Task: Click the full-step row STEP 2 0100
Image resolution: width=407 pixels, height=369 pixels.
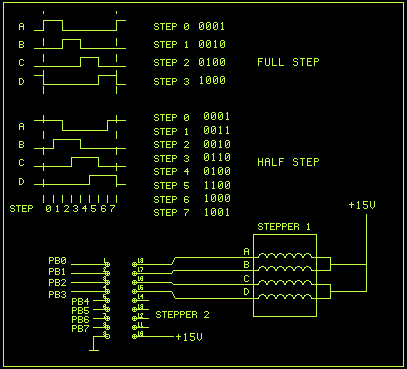Action: (x=189, y=62)
